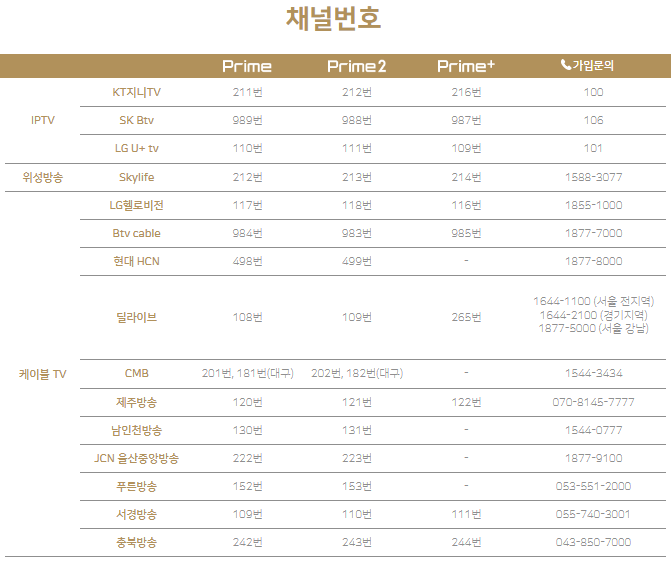Image resolution: width=671 pixels, height=568 pixels.
Task: Click LG U+ tv inquiry number 101
Action: point(594,149)
